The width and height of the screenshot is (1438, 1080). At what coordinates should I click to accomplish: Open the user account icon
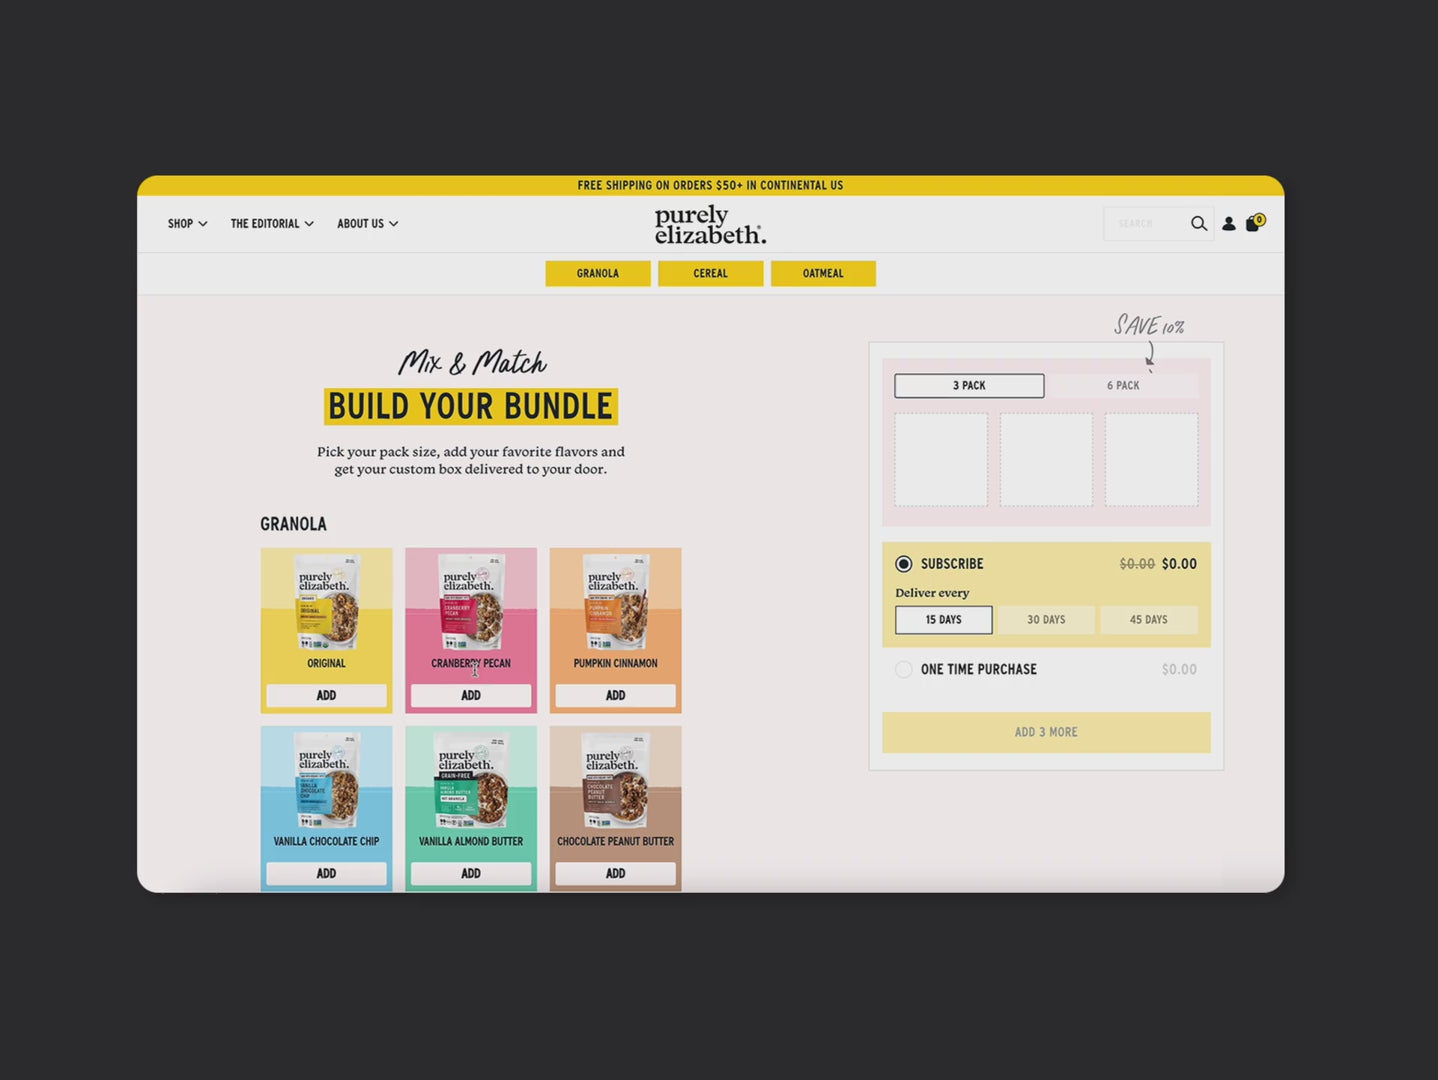click(1228, 224)
